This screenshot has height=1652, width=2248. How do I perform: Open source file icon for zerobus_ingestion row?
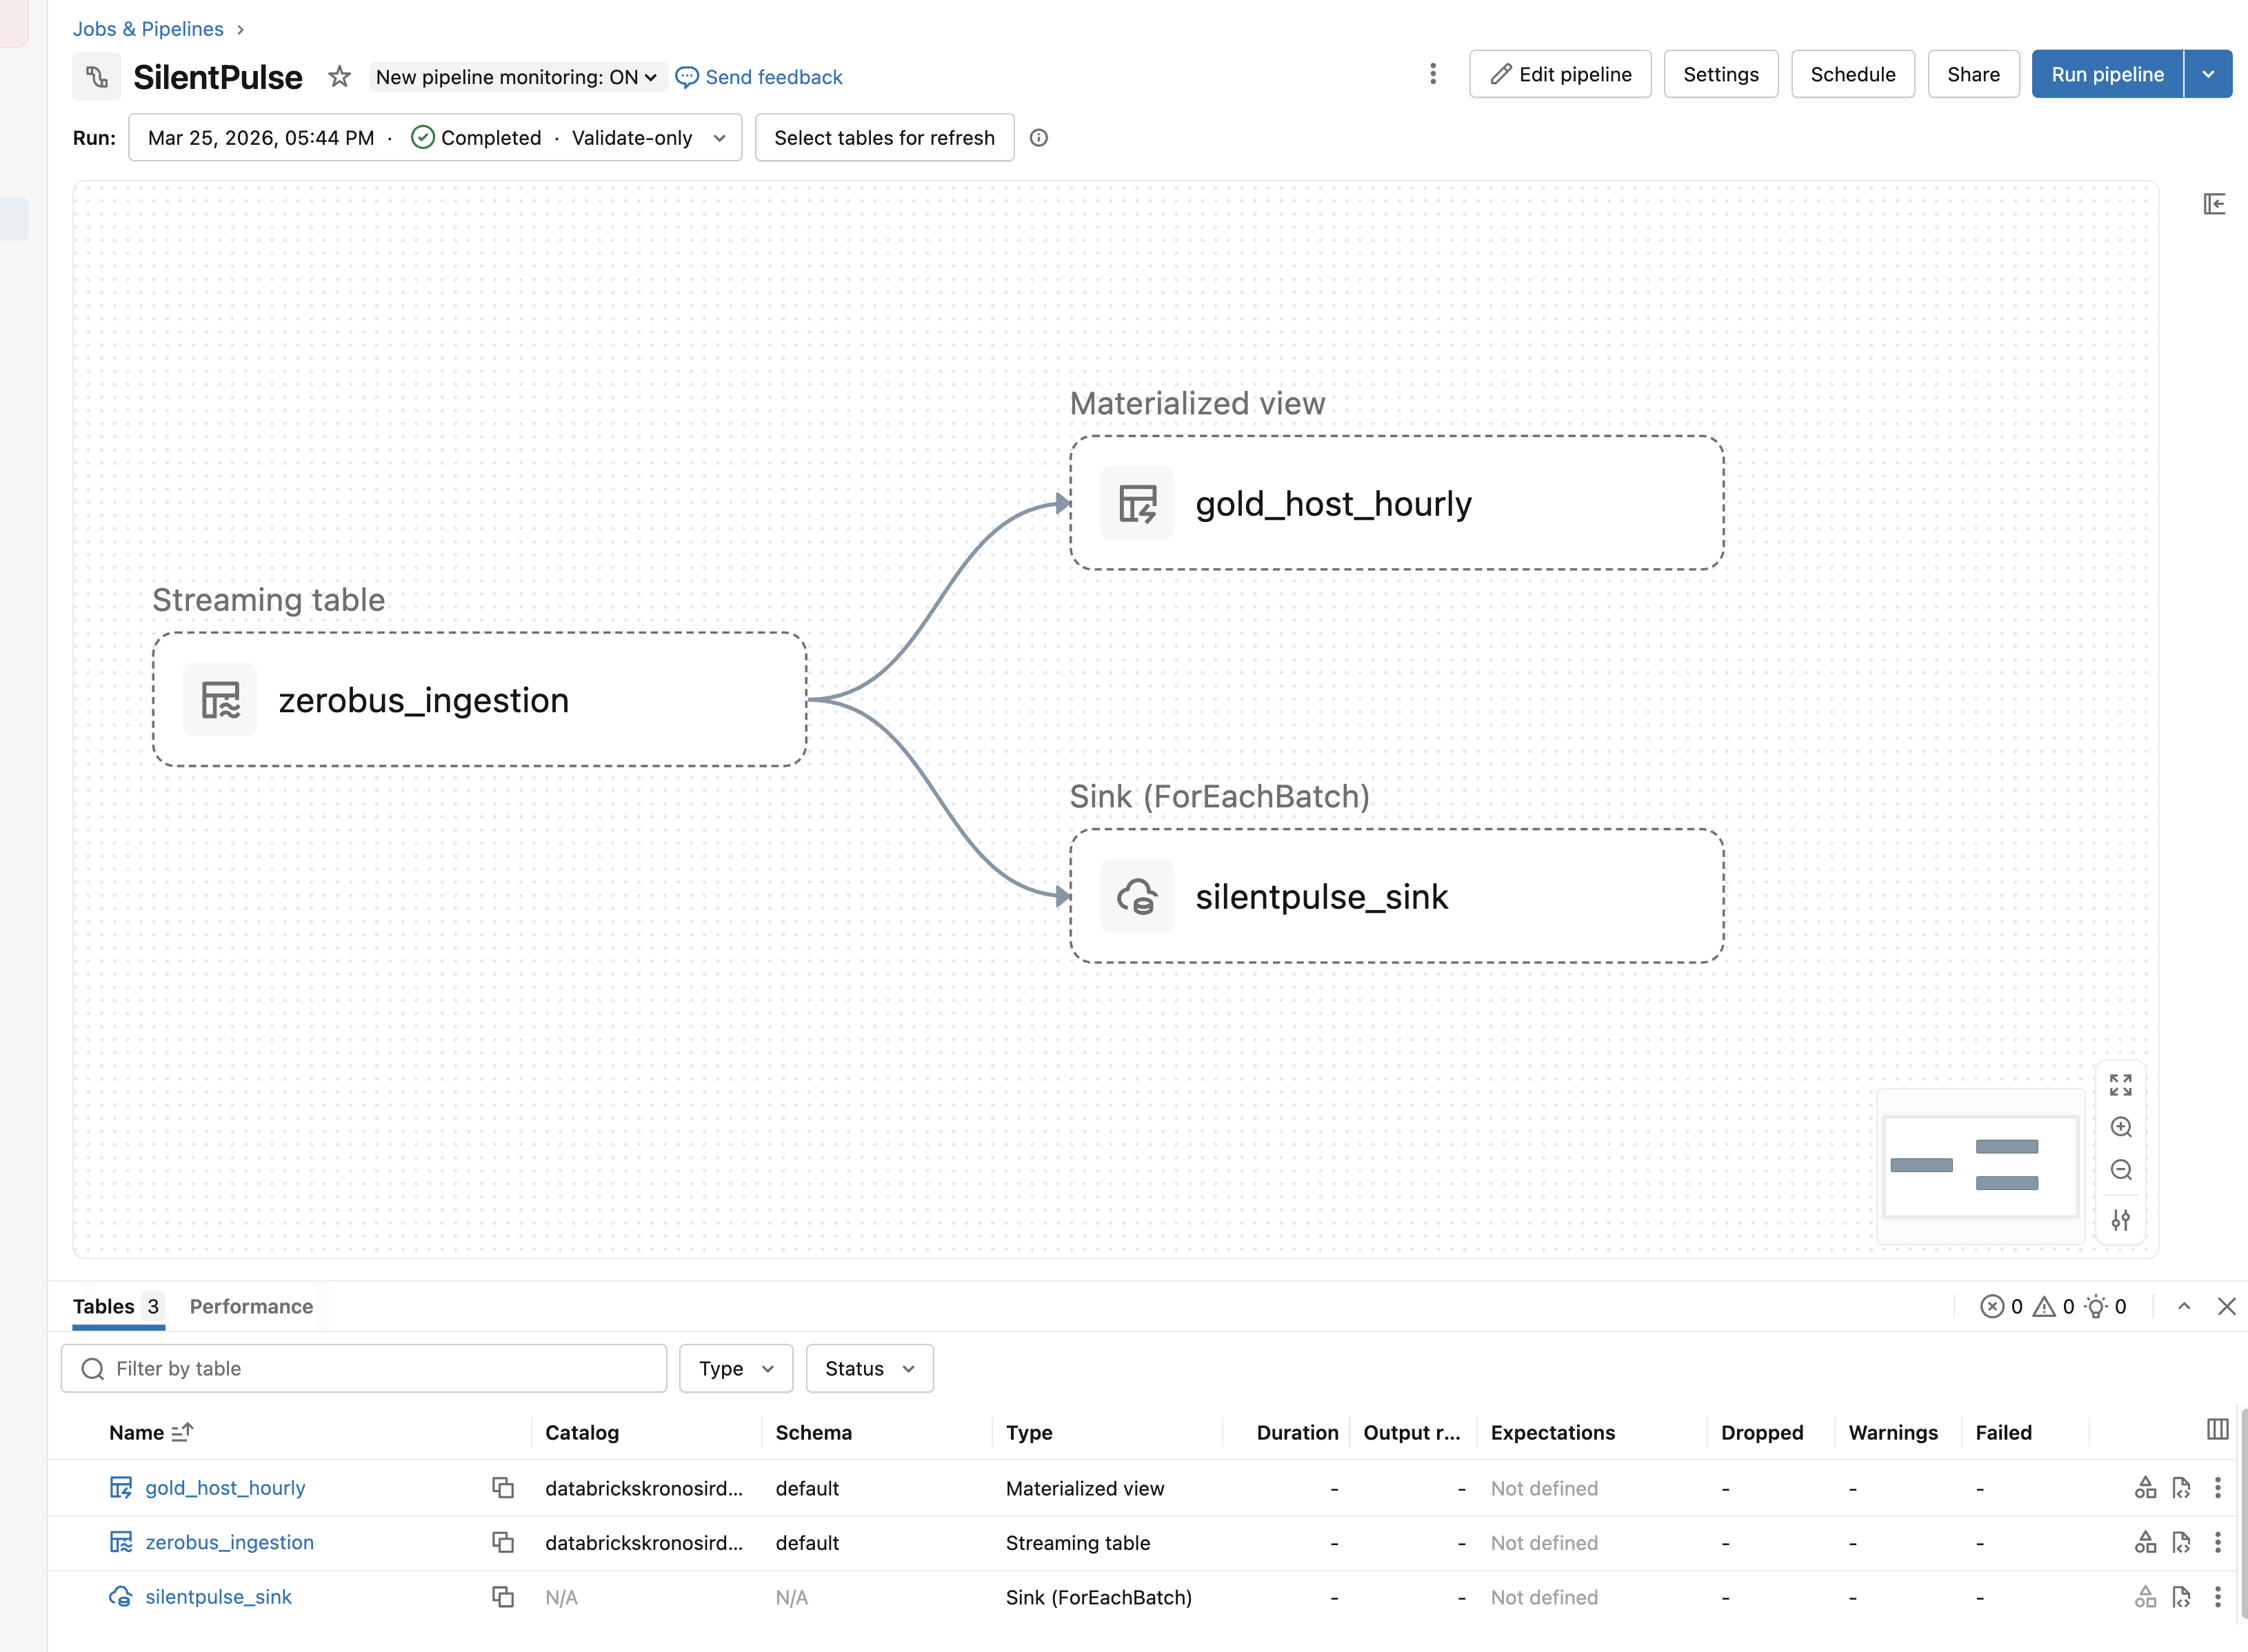coord(2181,1543)
